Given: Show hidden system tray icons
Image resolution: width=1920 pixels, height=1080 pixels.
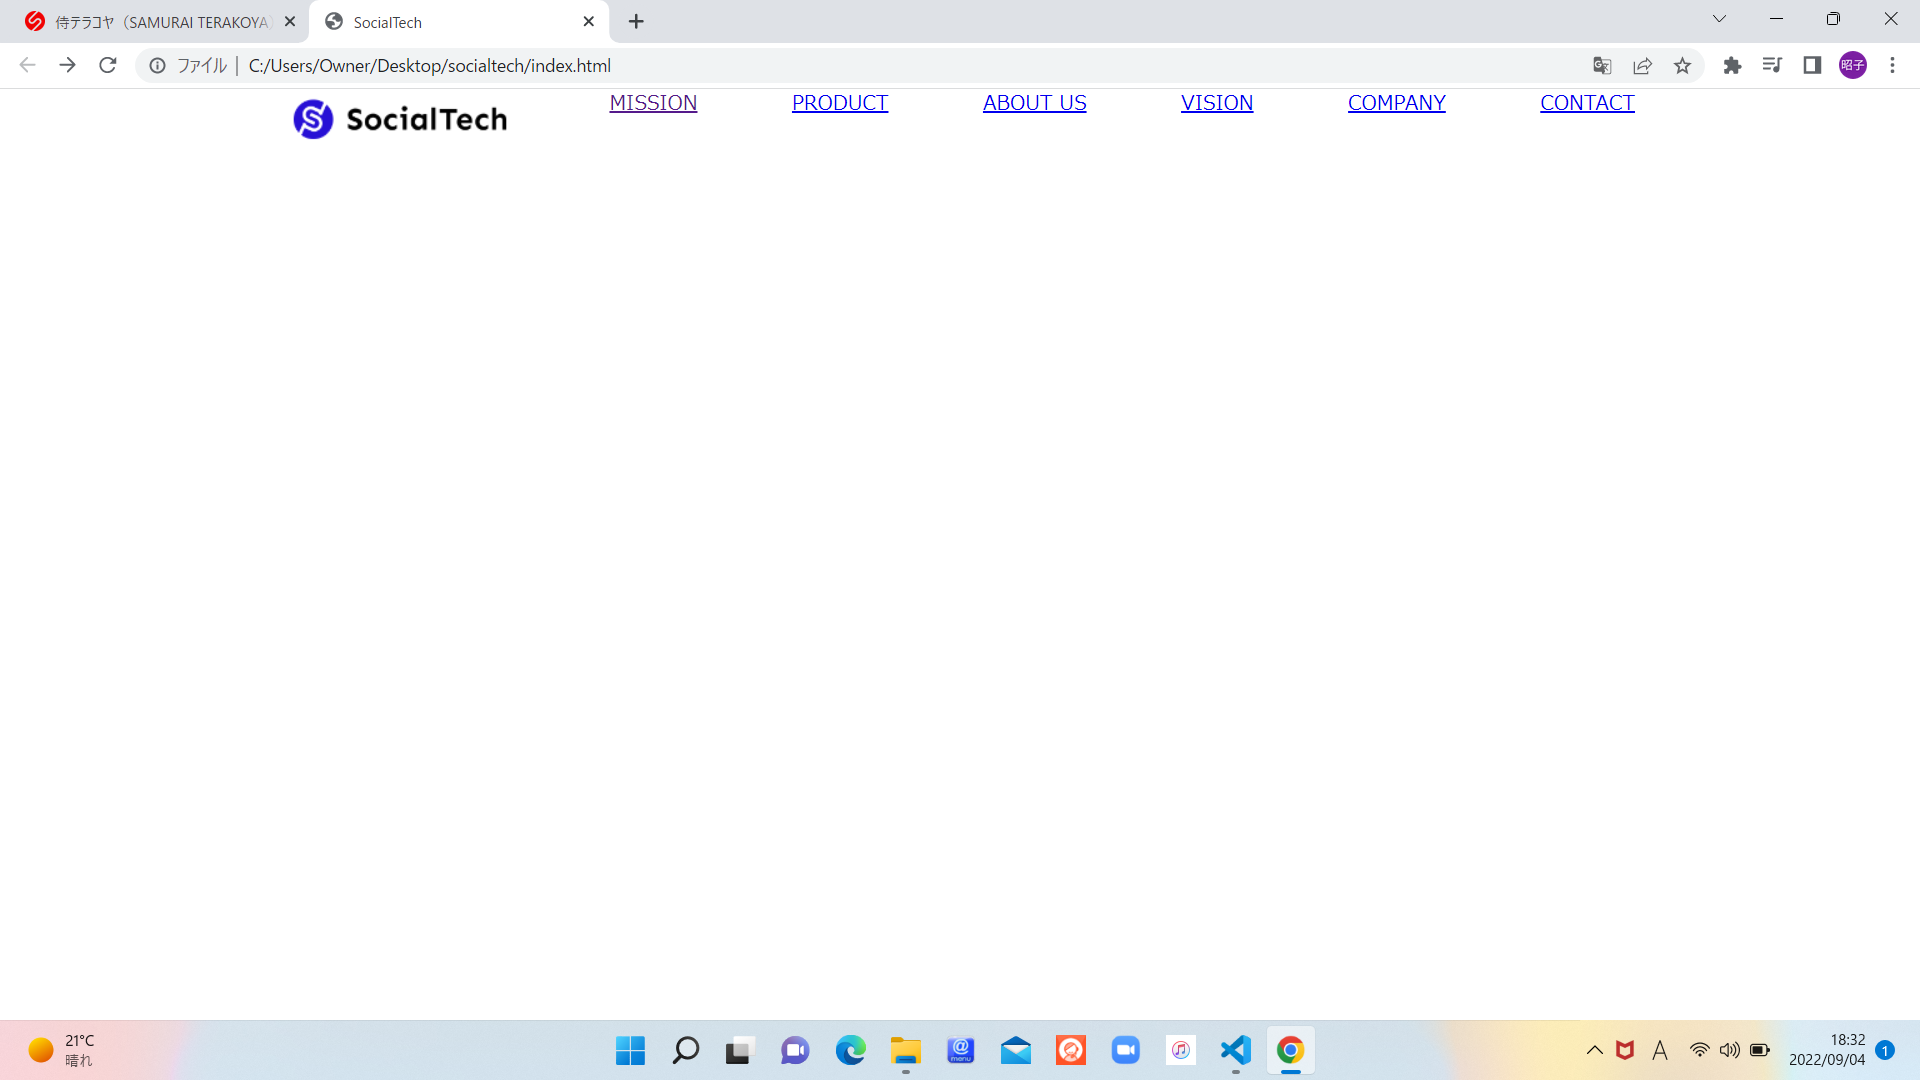Looking at the screenshot, I should pyautogui.click(x=1595, y=1050).
